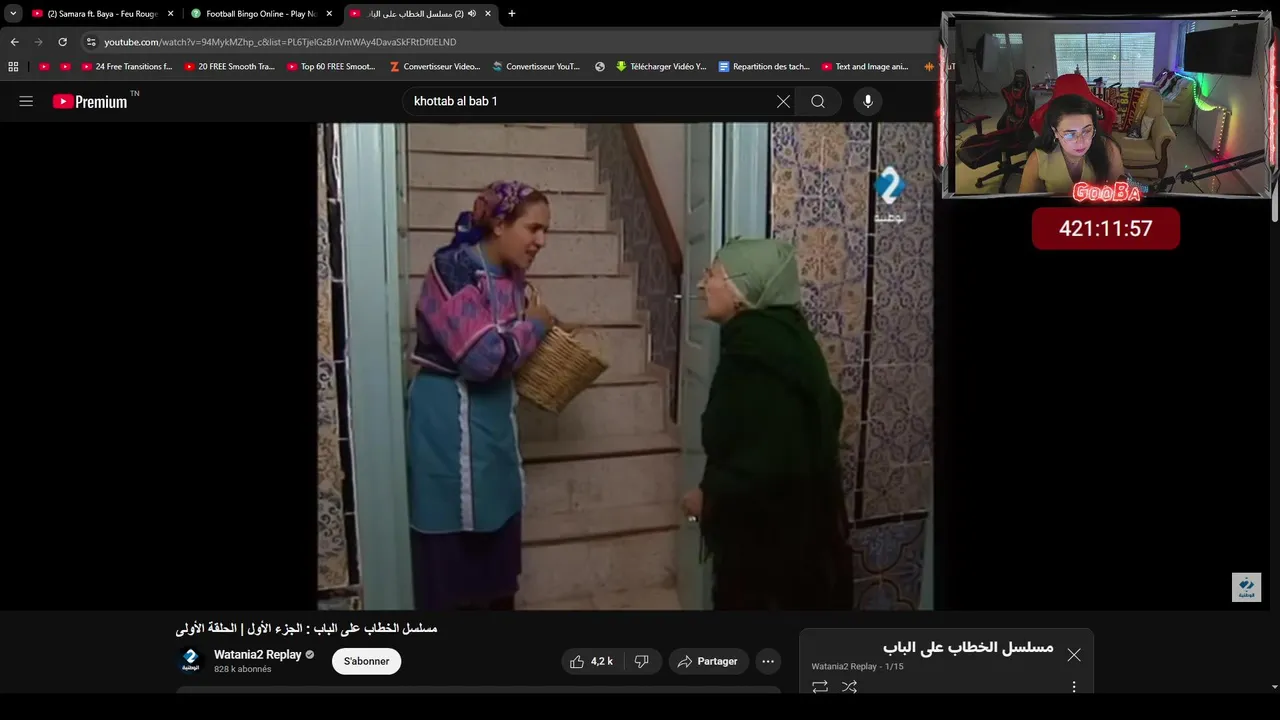1280x720 pixels.
Task: Go forward in browser history
Action: [x=38, y=42]
